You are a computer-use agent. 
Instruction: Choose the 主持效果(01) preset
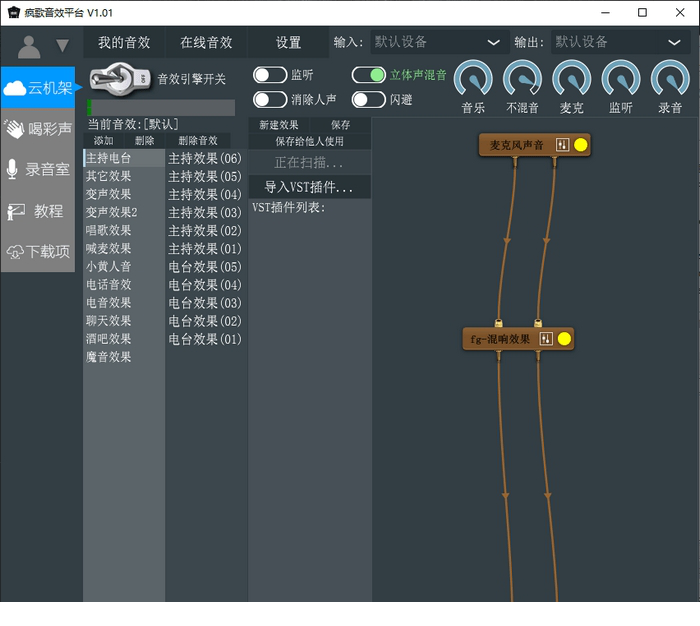[206, 249]
